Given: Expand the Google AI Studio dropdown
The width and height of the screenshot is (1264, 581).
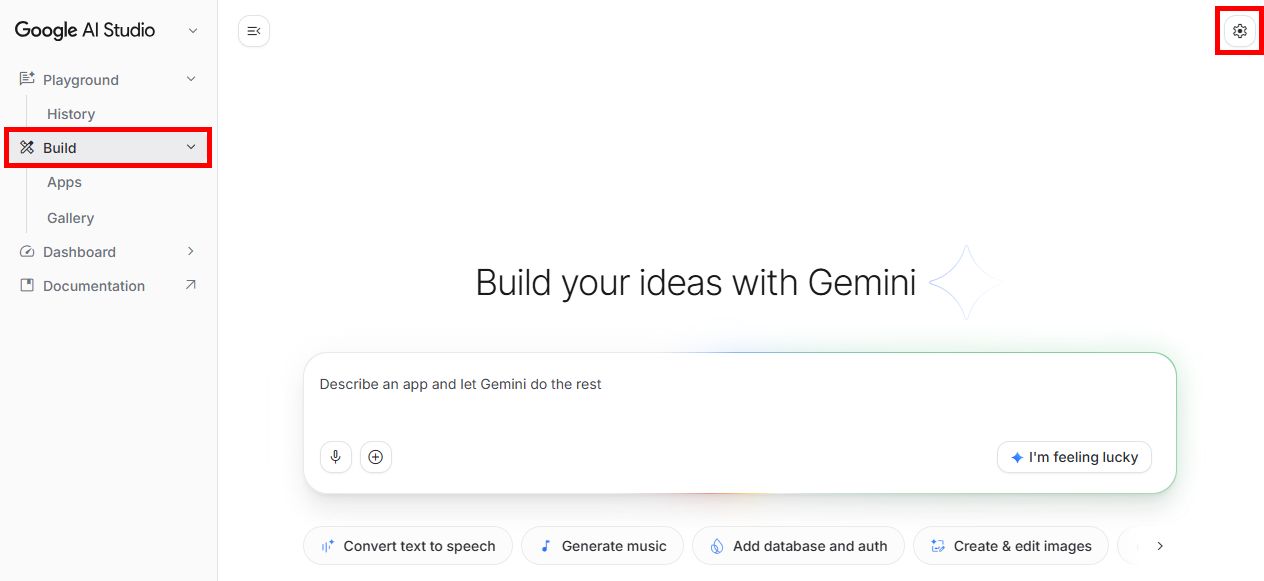Looking at the screenshot, I should (x=193, y=31).
